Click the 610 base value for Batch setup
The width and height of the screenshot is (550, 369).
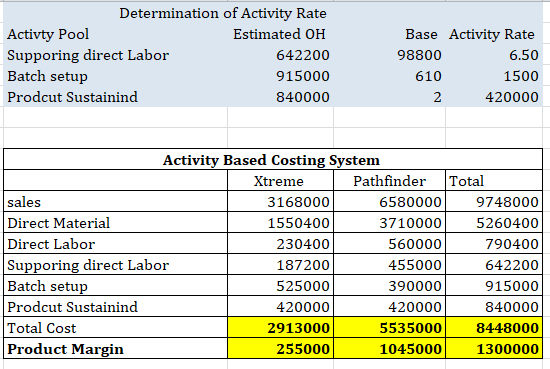tap(428, 76)
